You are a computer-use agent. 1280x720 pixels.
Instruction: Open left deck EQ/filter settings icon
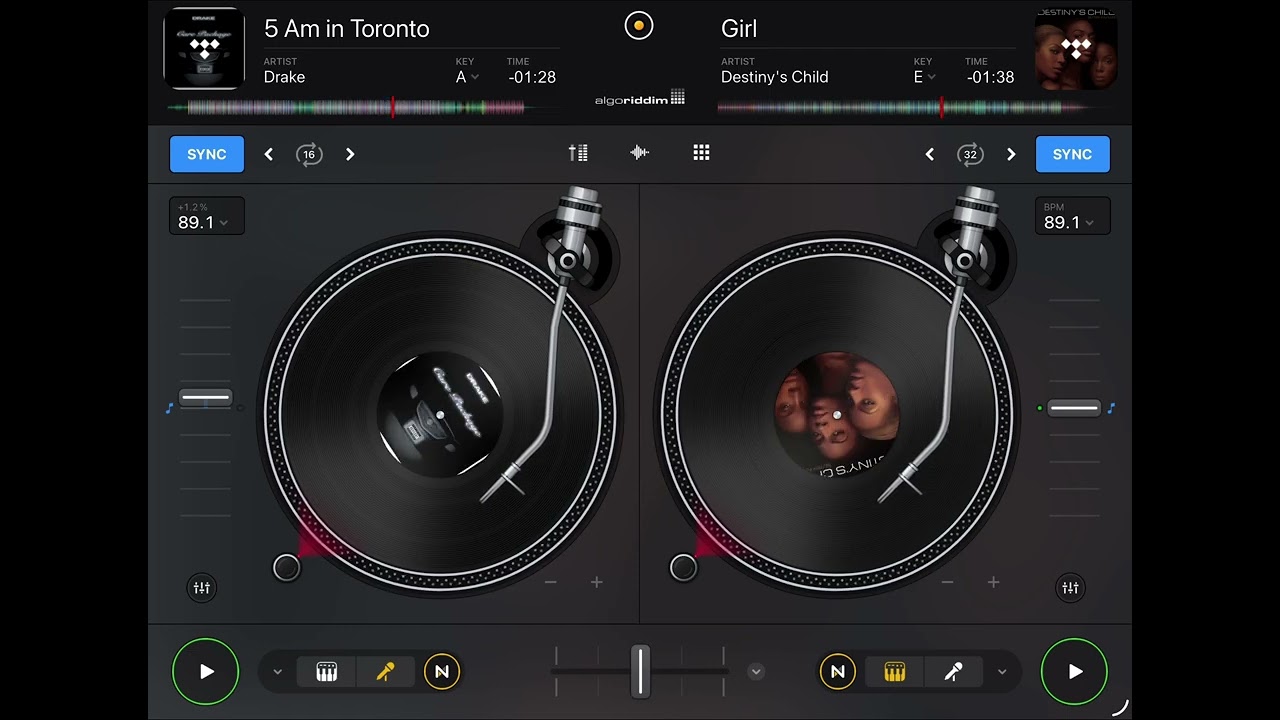point(202,588)
